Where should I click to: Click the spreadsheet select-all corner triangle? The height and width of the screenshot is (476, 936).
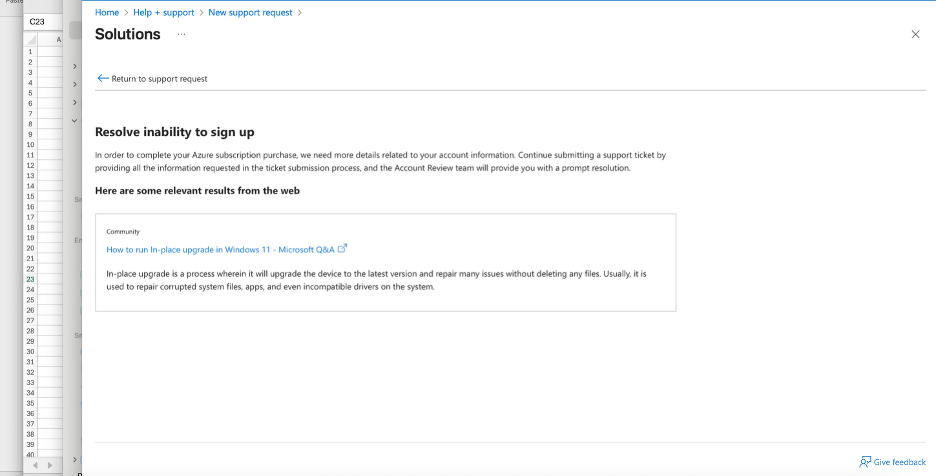(30, 40)
